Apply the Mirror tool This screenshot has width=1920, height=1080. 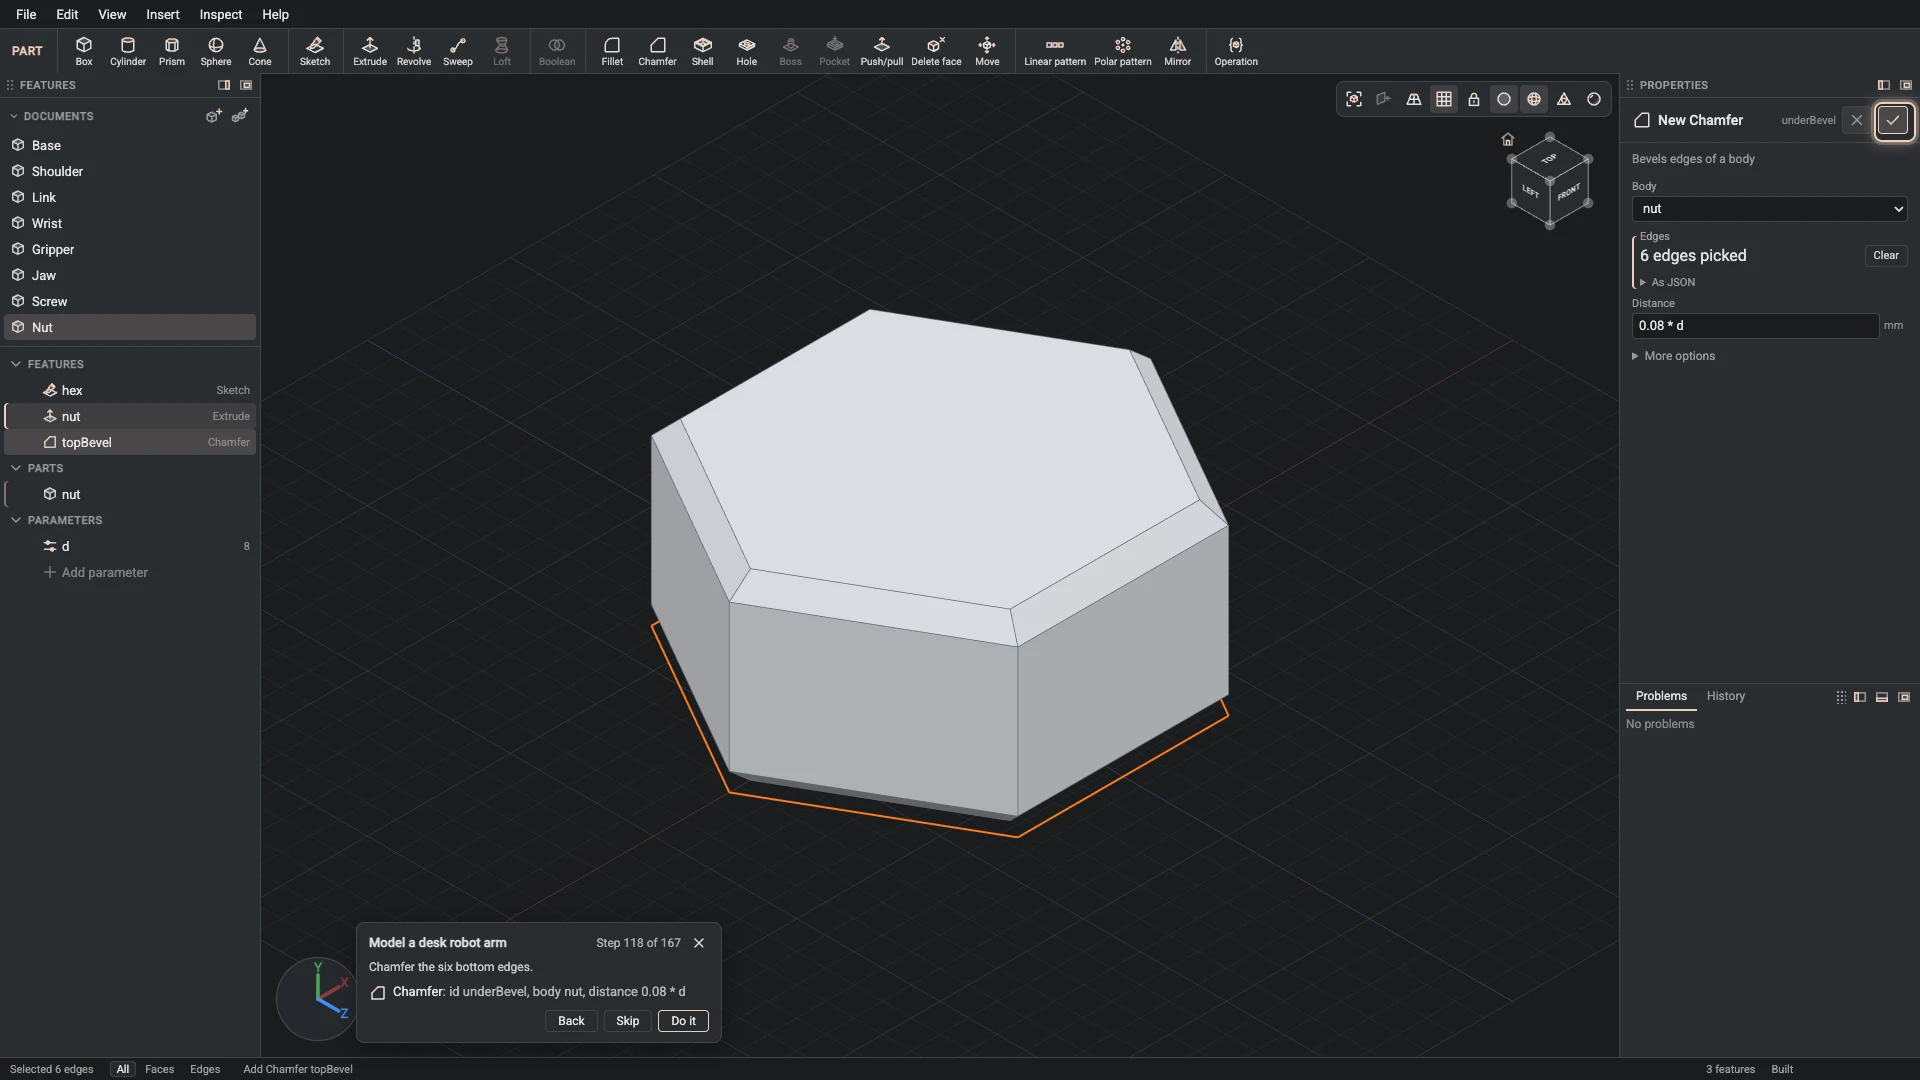(1178, 51)
